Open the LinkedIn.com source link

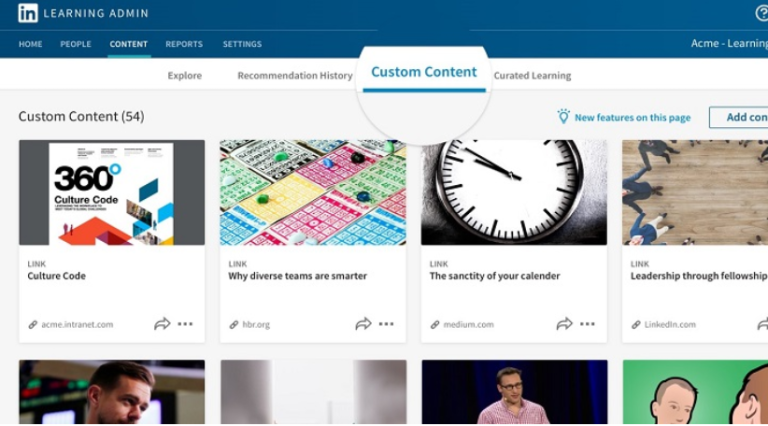[670, 324]
